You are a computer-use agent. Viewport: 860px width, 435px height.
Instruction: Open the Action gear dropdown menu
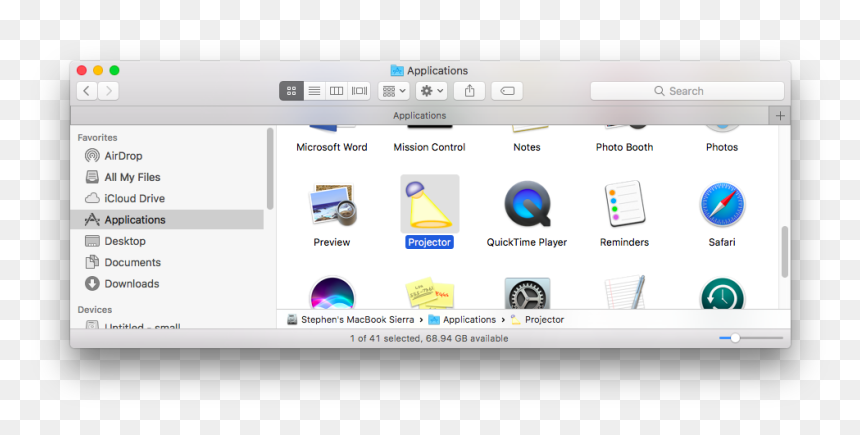point(432,91)
